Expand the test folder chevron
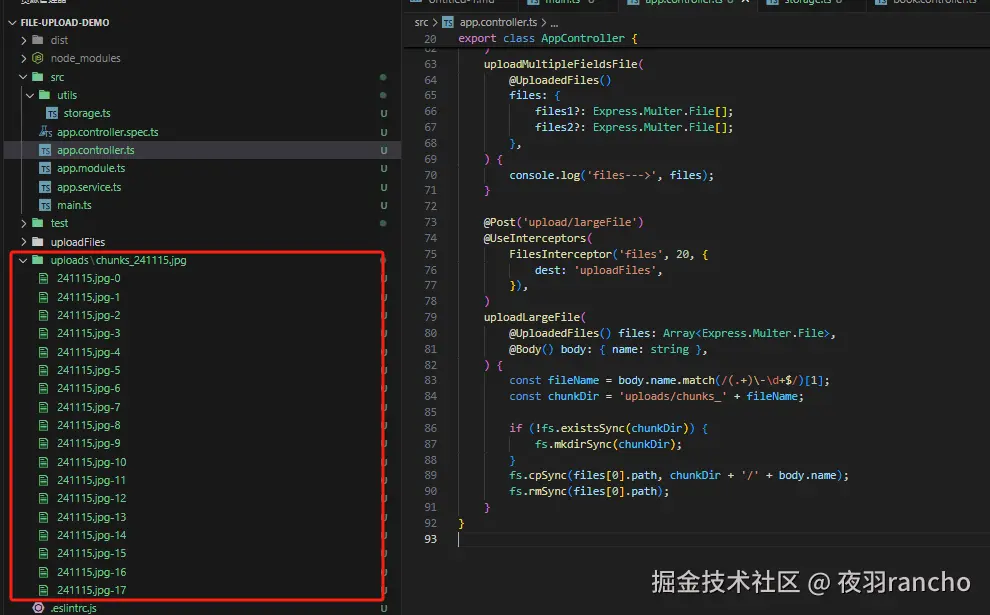990x615 pixels. (x=24, y=224)
